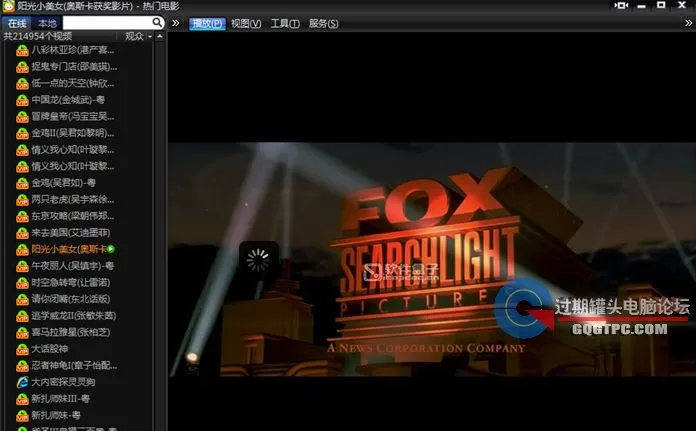Open the 播放(P) menu
Viewport: 696px width, 431px height.
[x=207, y=23]
